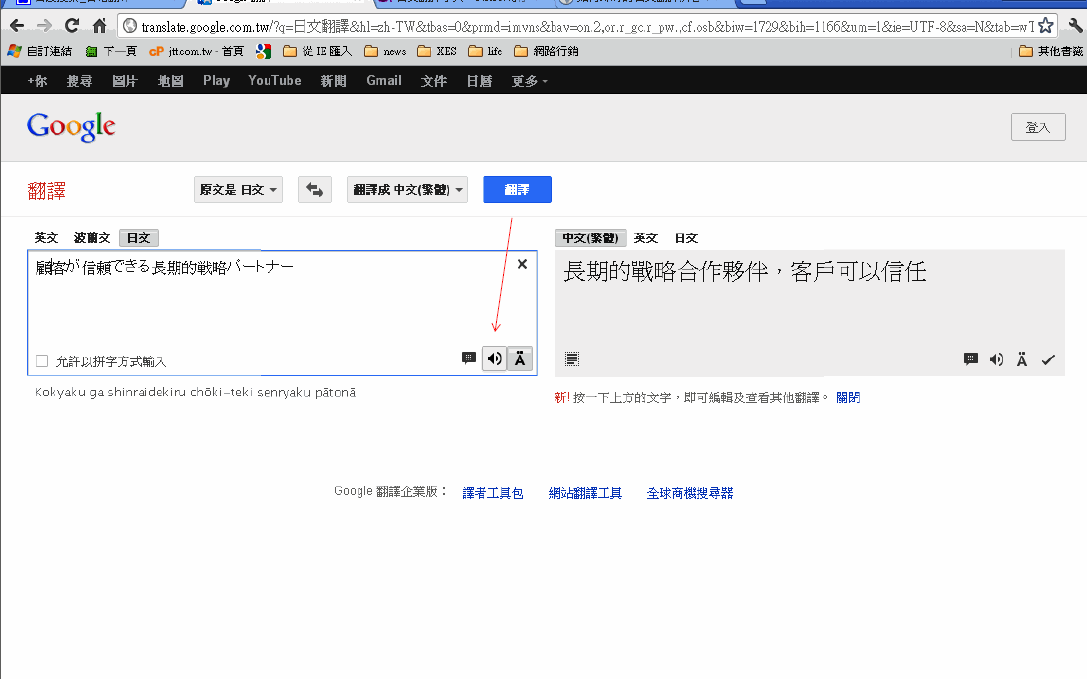Open 其他書籤 folder

(x=1051, y=51)
